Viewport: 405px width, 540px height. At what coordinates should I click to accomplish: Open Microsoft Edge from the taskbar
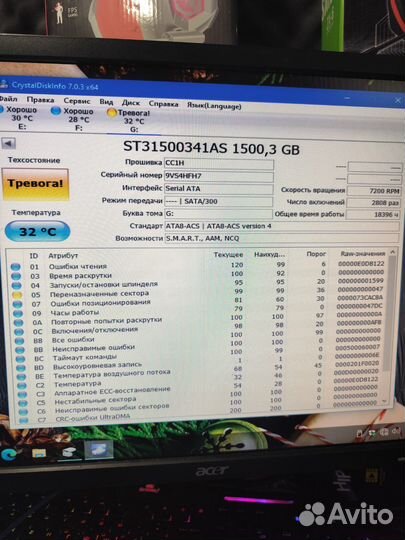click(9, 455)
